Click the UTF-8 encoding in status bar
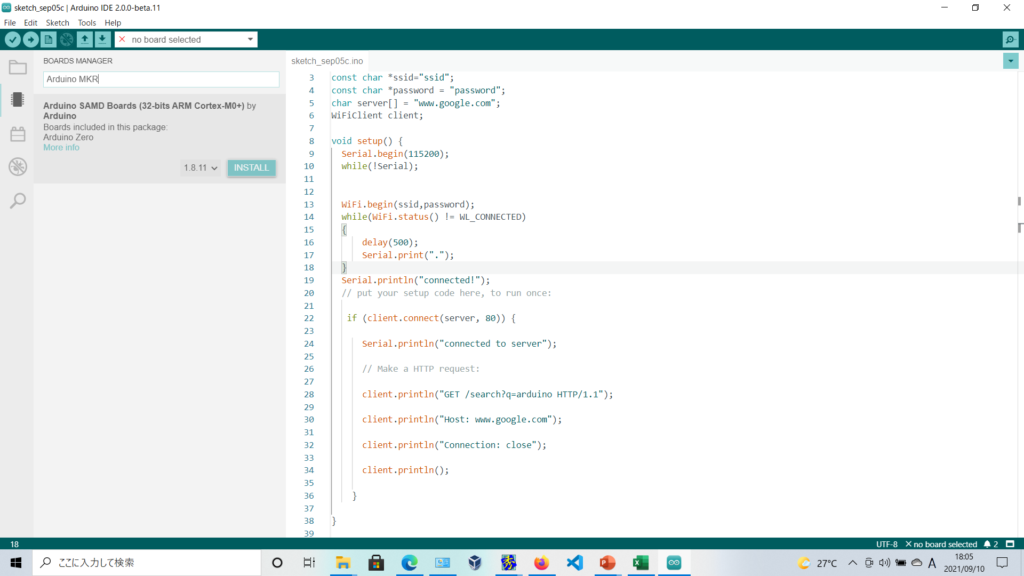This screenshot has height=576, width=1024. 887,544
